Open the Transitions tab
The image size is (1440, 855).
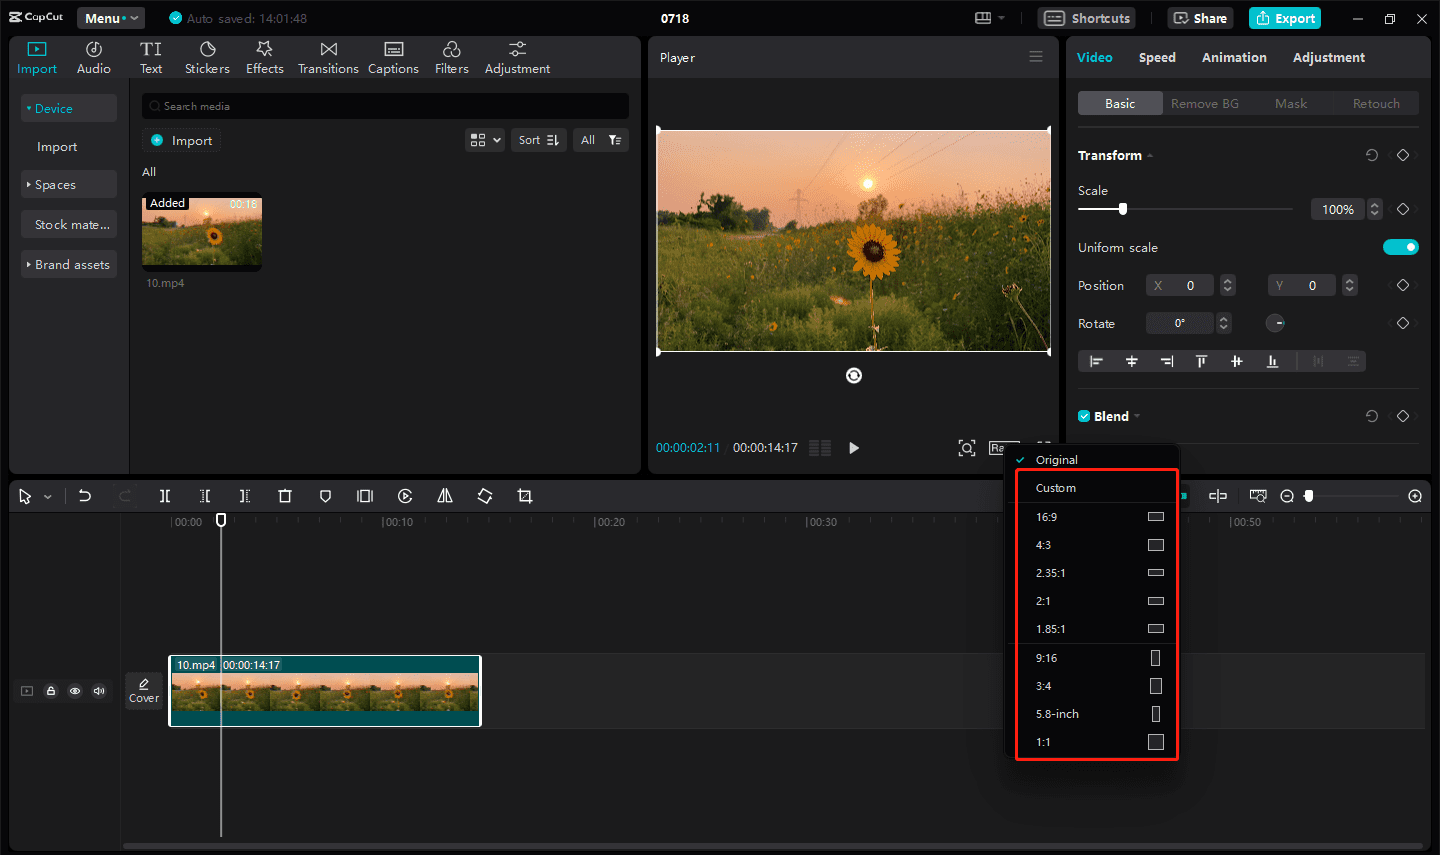click(x=328, y=58)
